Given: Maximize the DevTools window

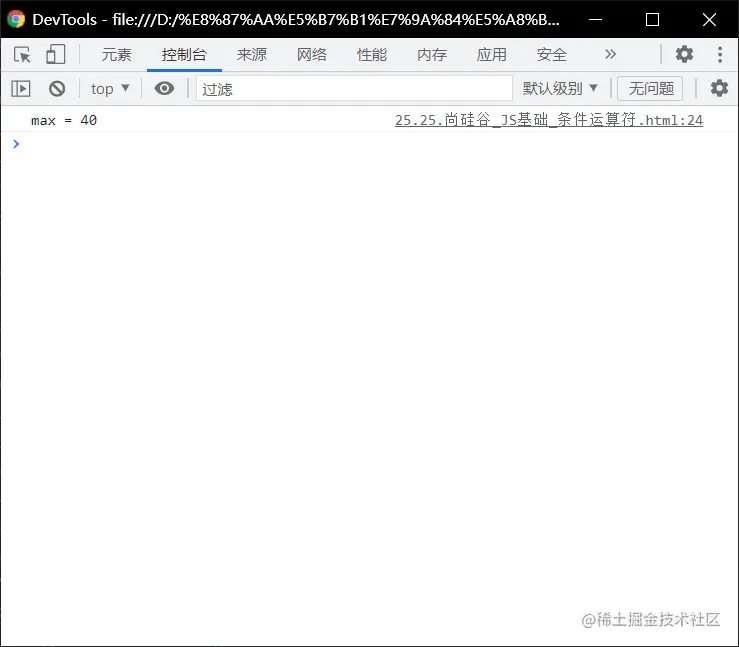Looking at the screenshot, I should coord(652,19).
